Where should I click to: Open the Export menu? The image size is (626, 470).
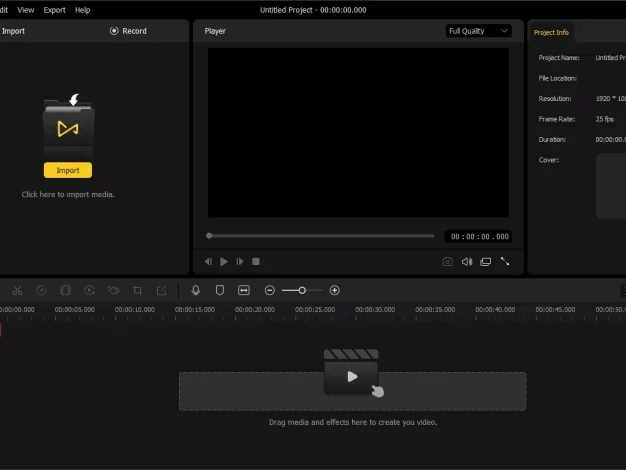pos(54,10)
